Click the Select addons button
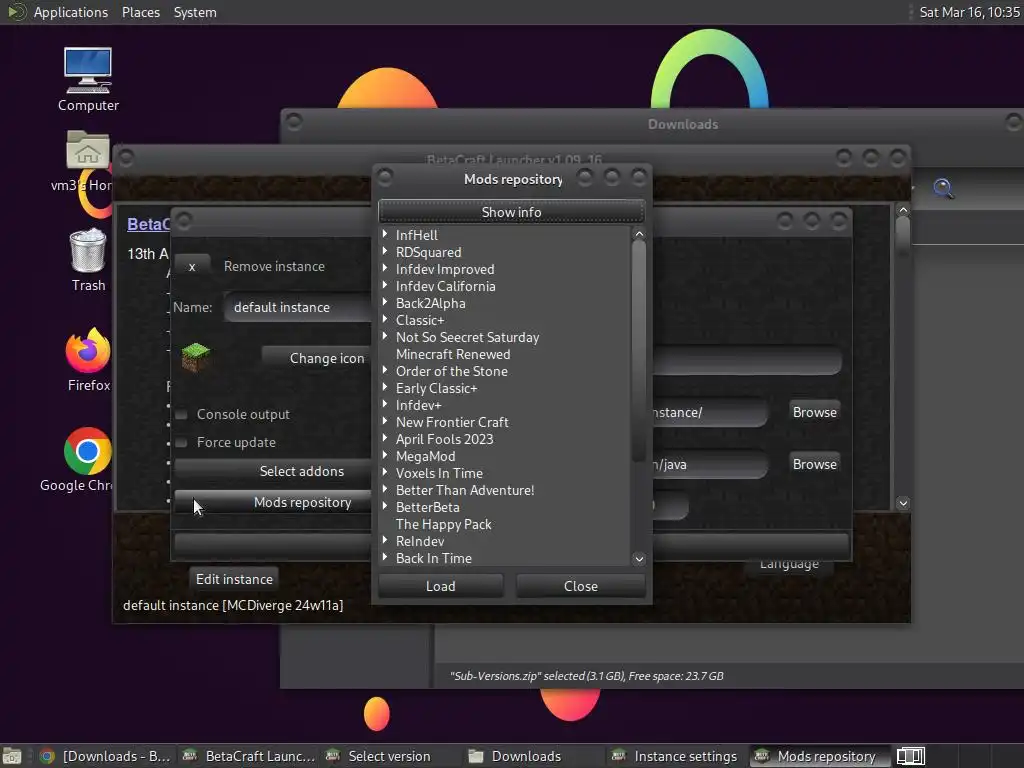The image size is (1024, 768). [x=274, y=472]
